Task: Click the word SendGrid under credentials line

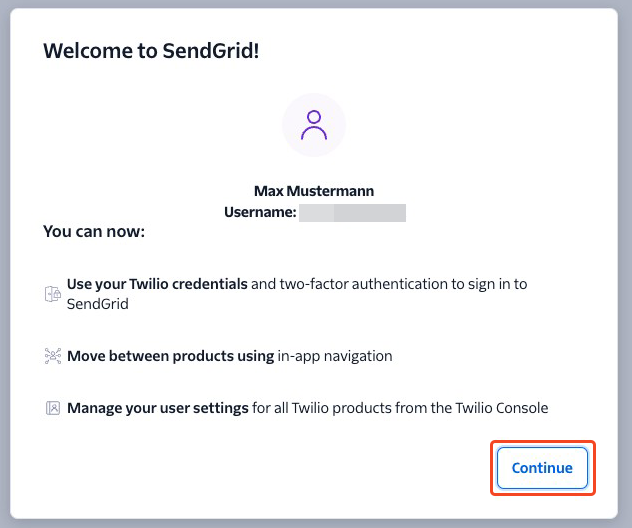Action: coord(98,304)
